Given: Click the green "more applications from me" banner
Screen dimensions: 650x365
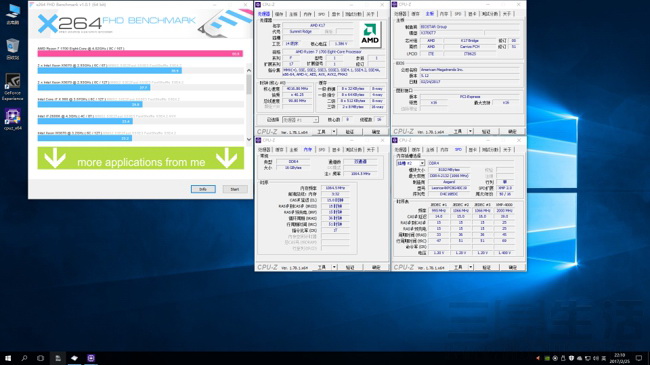Looking at the screenshot, I should pyautogui.click(x=141, y=158).
